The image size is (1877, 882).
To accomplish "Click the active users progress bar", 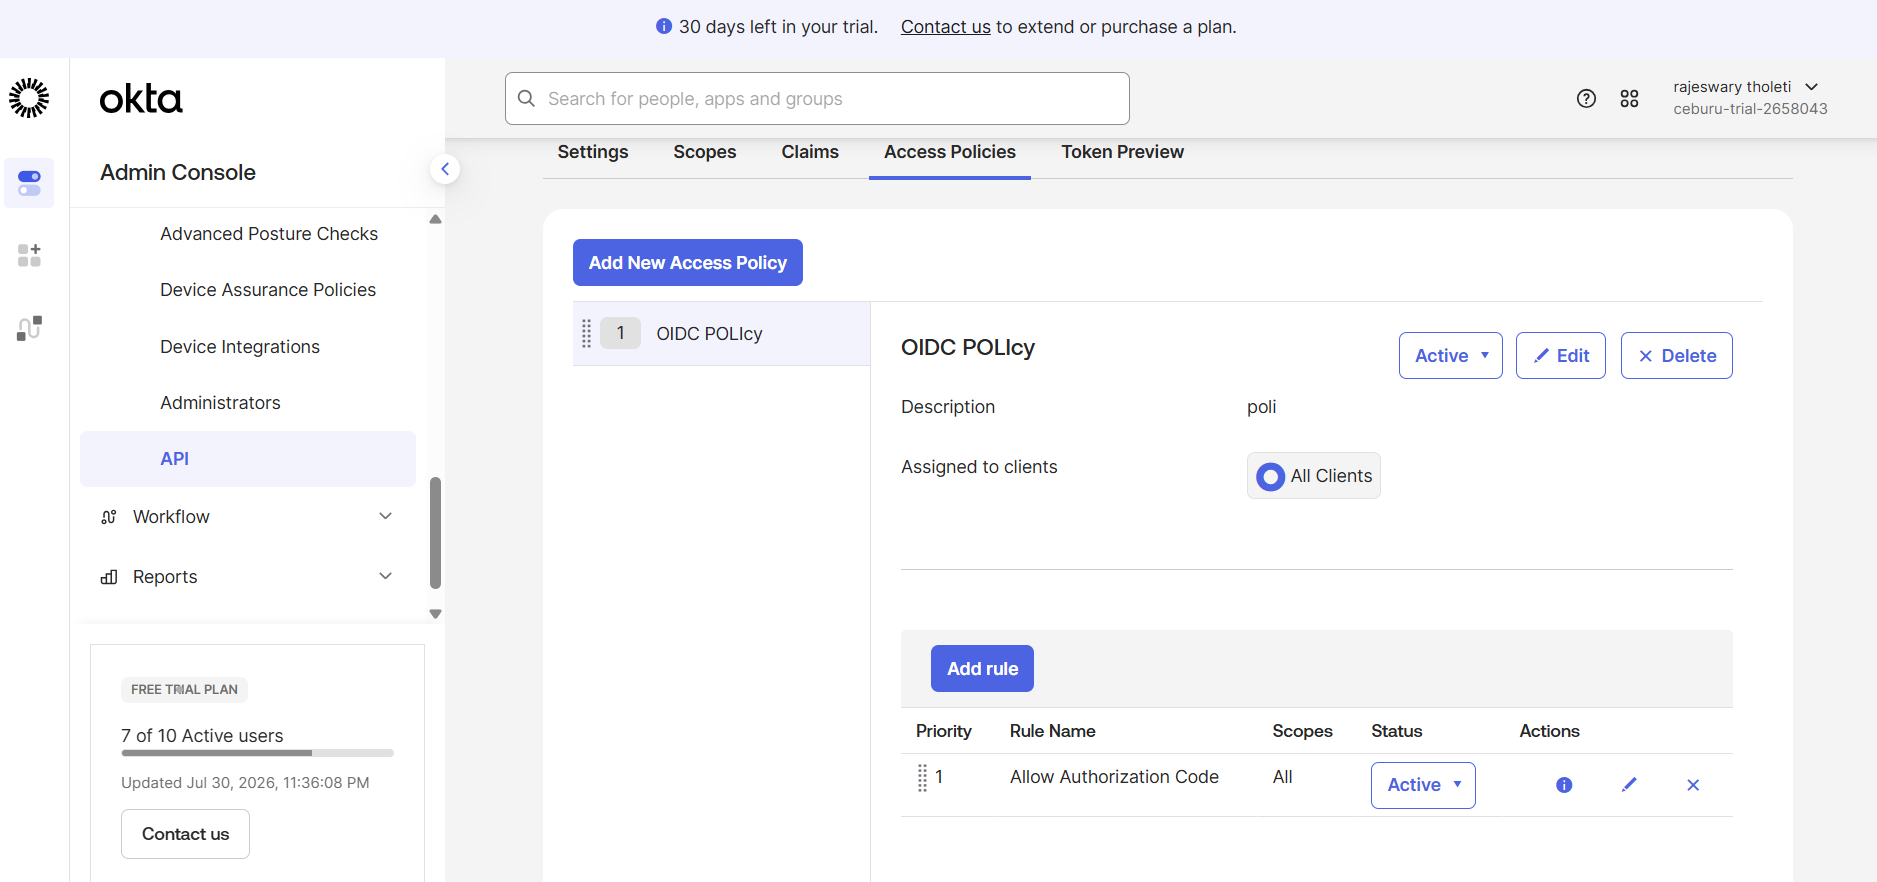I will pyautogui.click(x=257, y=753).
